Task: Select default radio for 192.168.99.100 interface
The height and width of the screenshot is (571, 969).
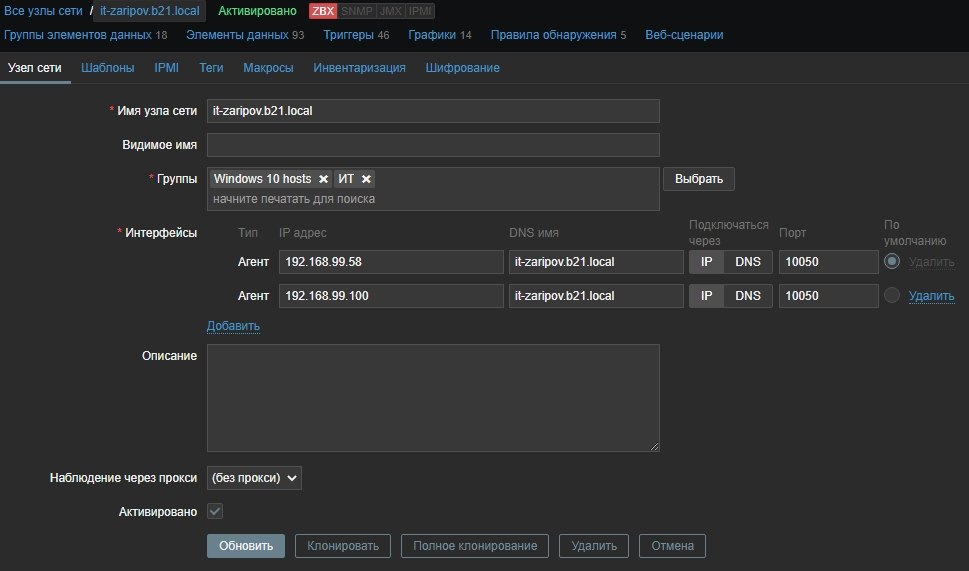Action: tap(891, 295)
